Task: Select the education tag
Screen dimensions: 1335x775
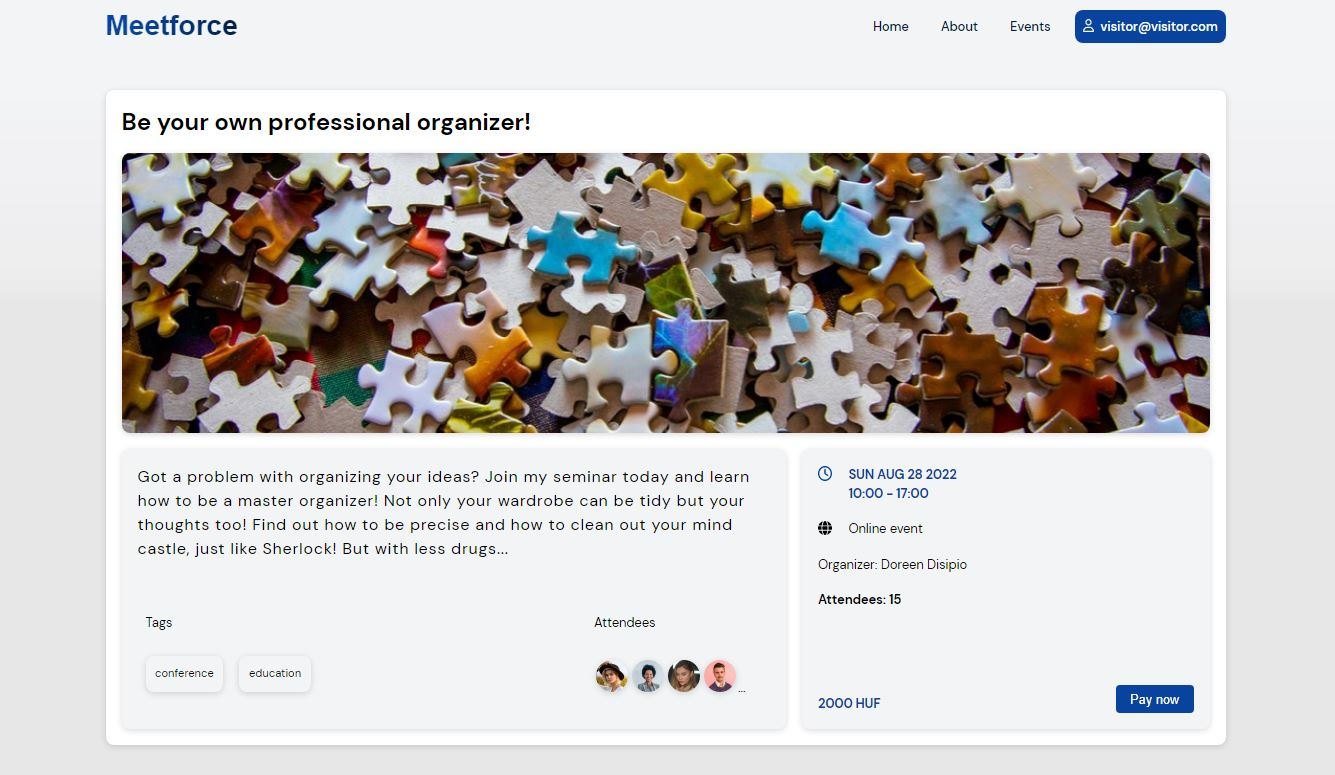Action: coord(275,673)
